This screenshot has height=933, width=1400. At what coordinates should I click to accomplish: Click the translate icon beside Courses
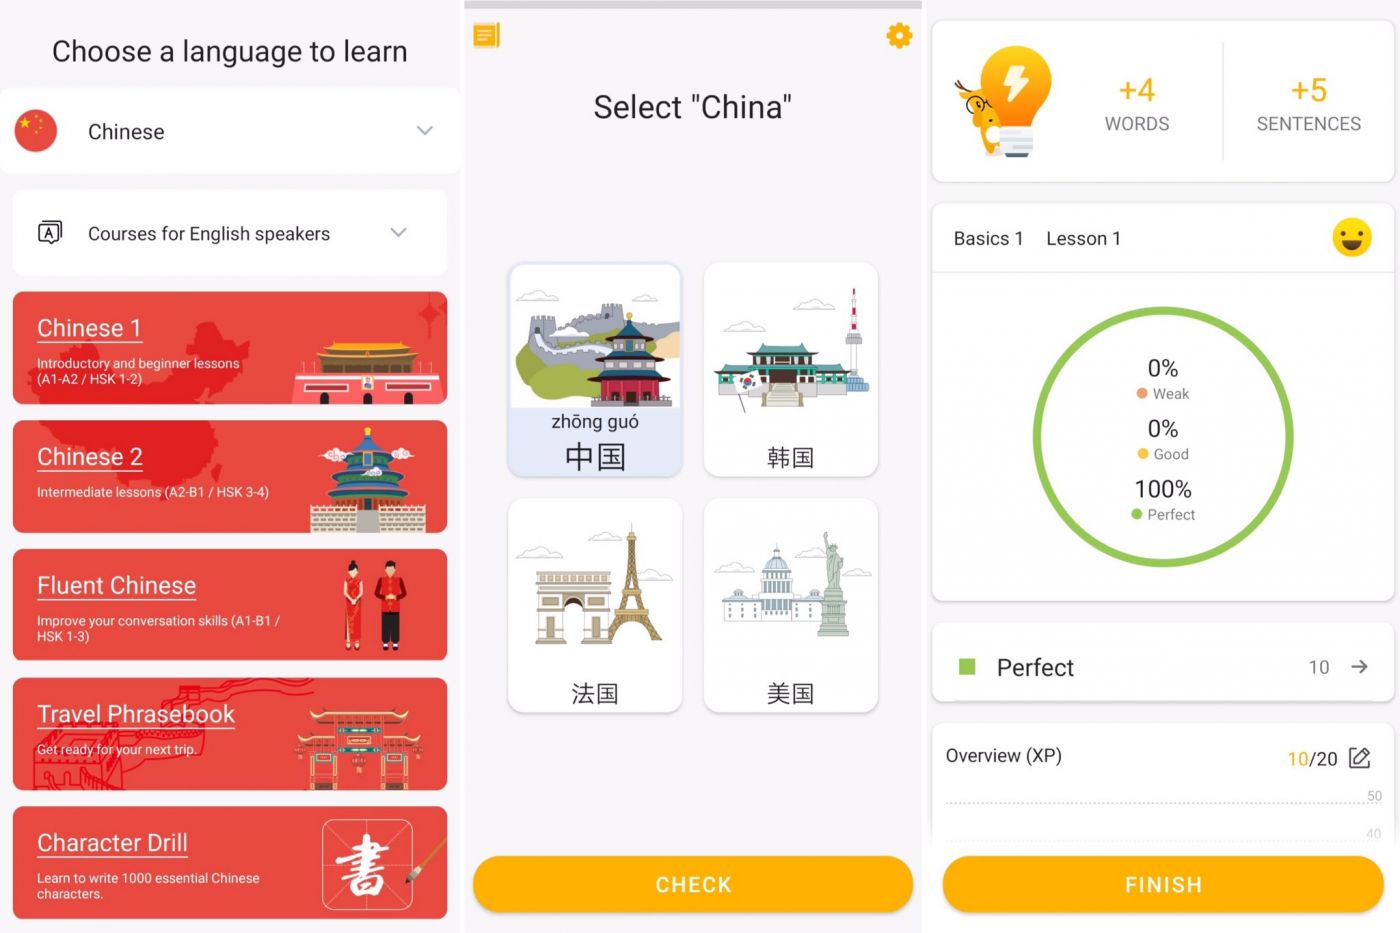tap(50, 233)
